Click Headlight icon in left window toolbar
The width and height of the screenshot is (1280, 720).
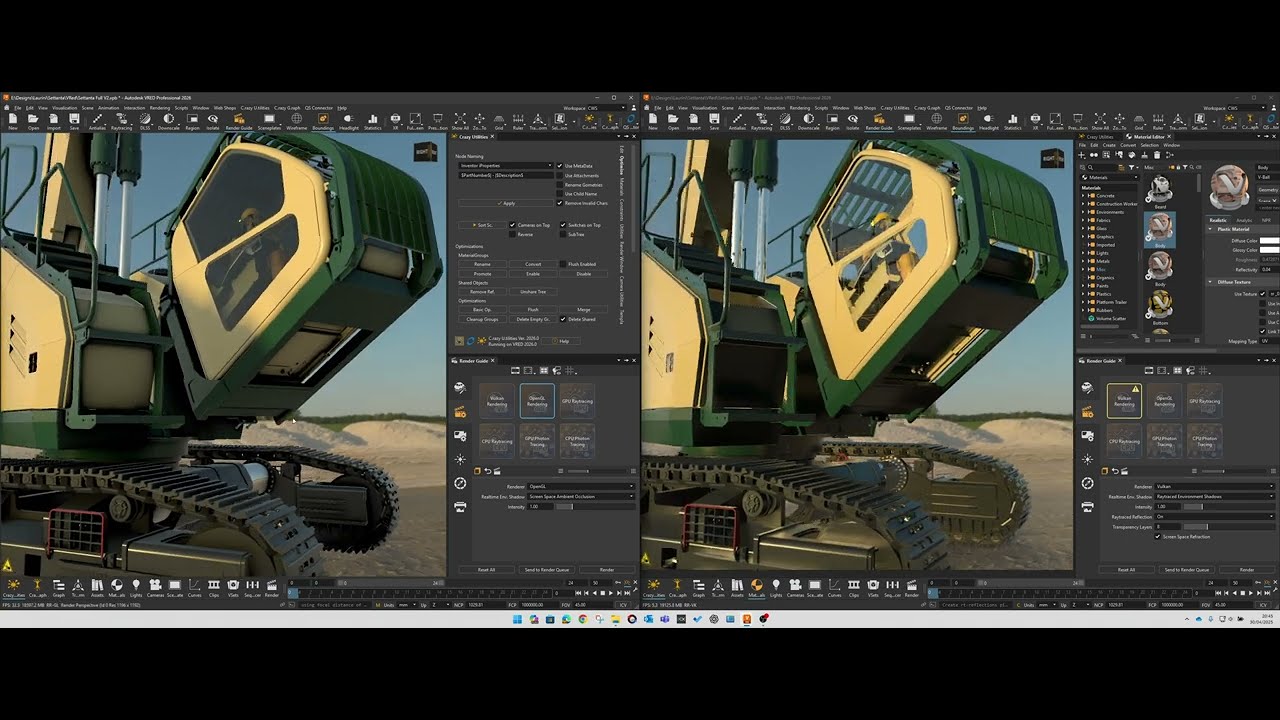point(348,121)
